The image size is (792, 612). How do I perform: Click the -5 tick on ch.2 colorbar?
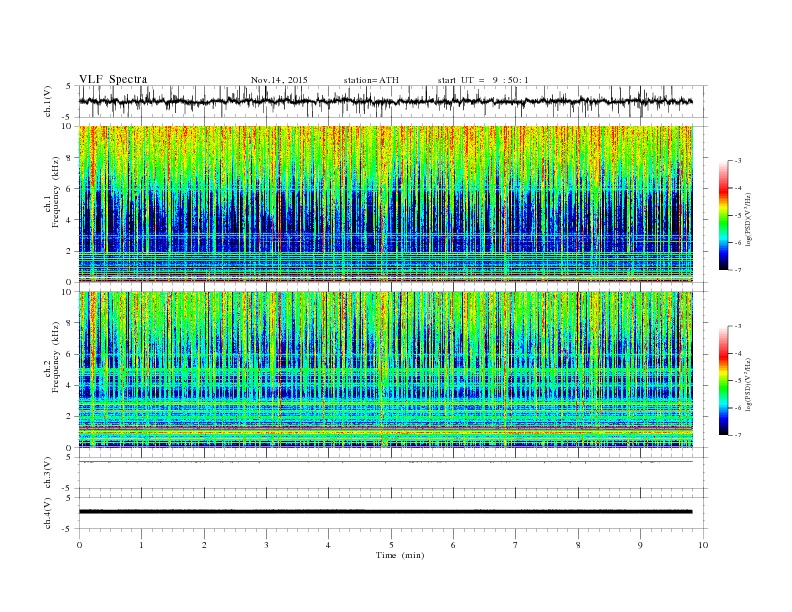[x=737, y=381]
